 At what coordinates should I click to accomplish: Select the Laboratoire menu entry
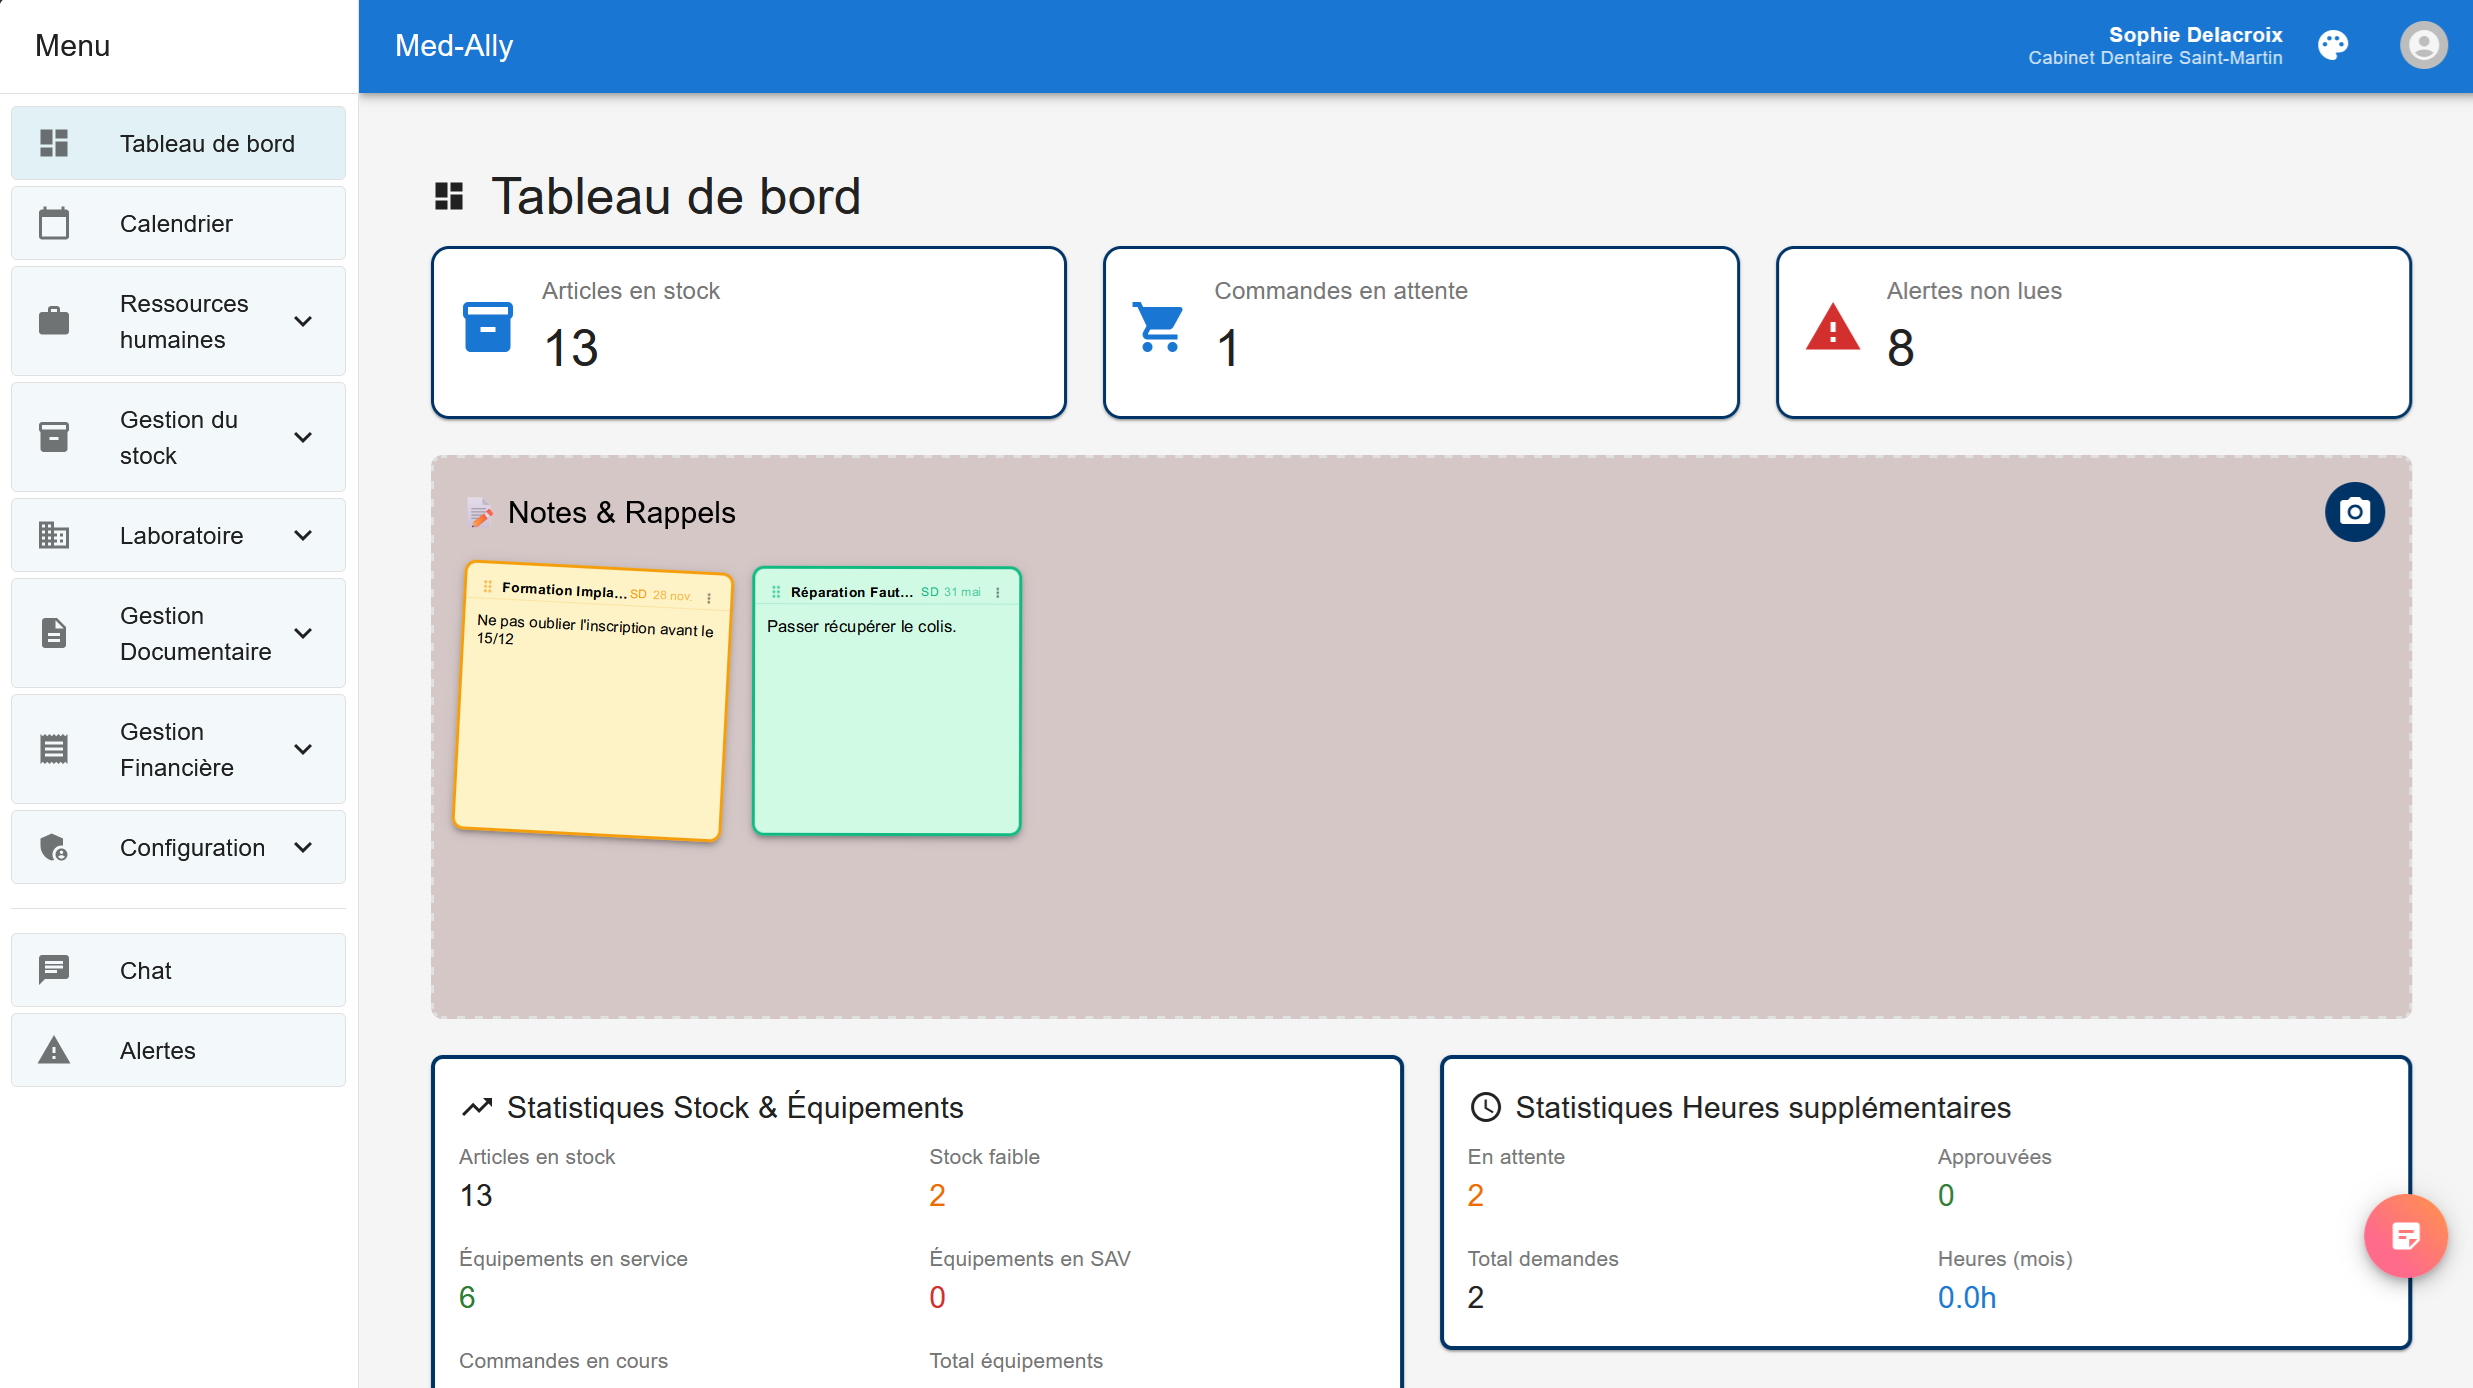click(178, 535)
